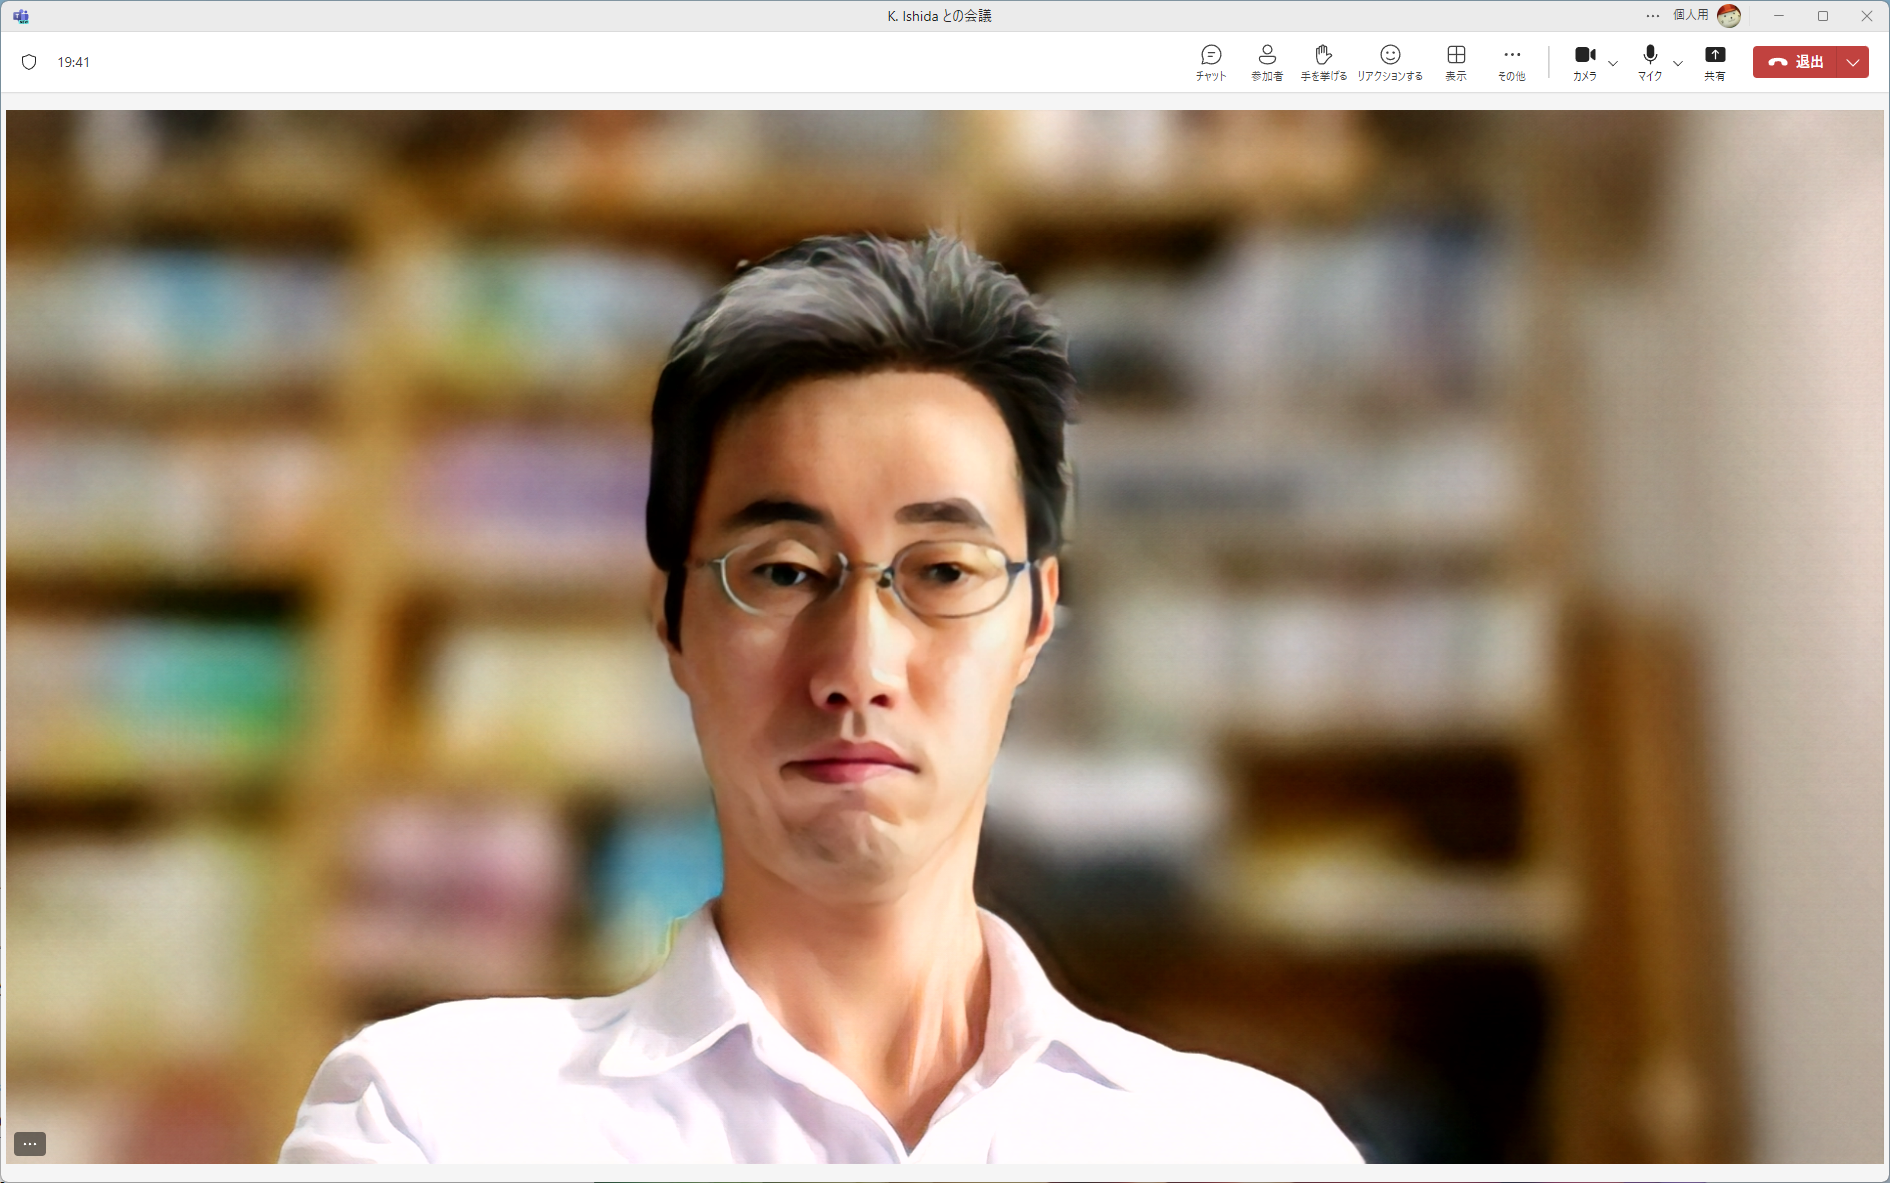Leave the meeting with 退出 button
The image size is (1890, 1183).
[x=1796, y=62]
